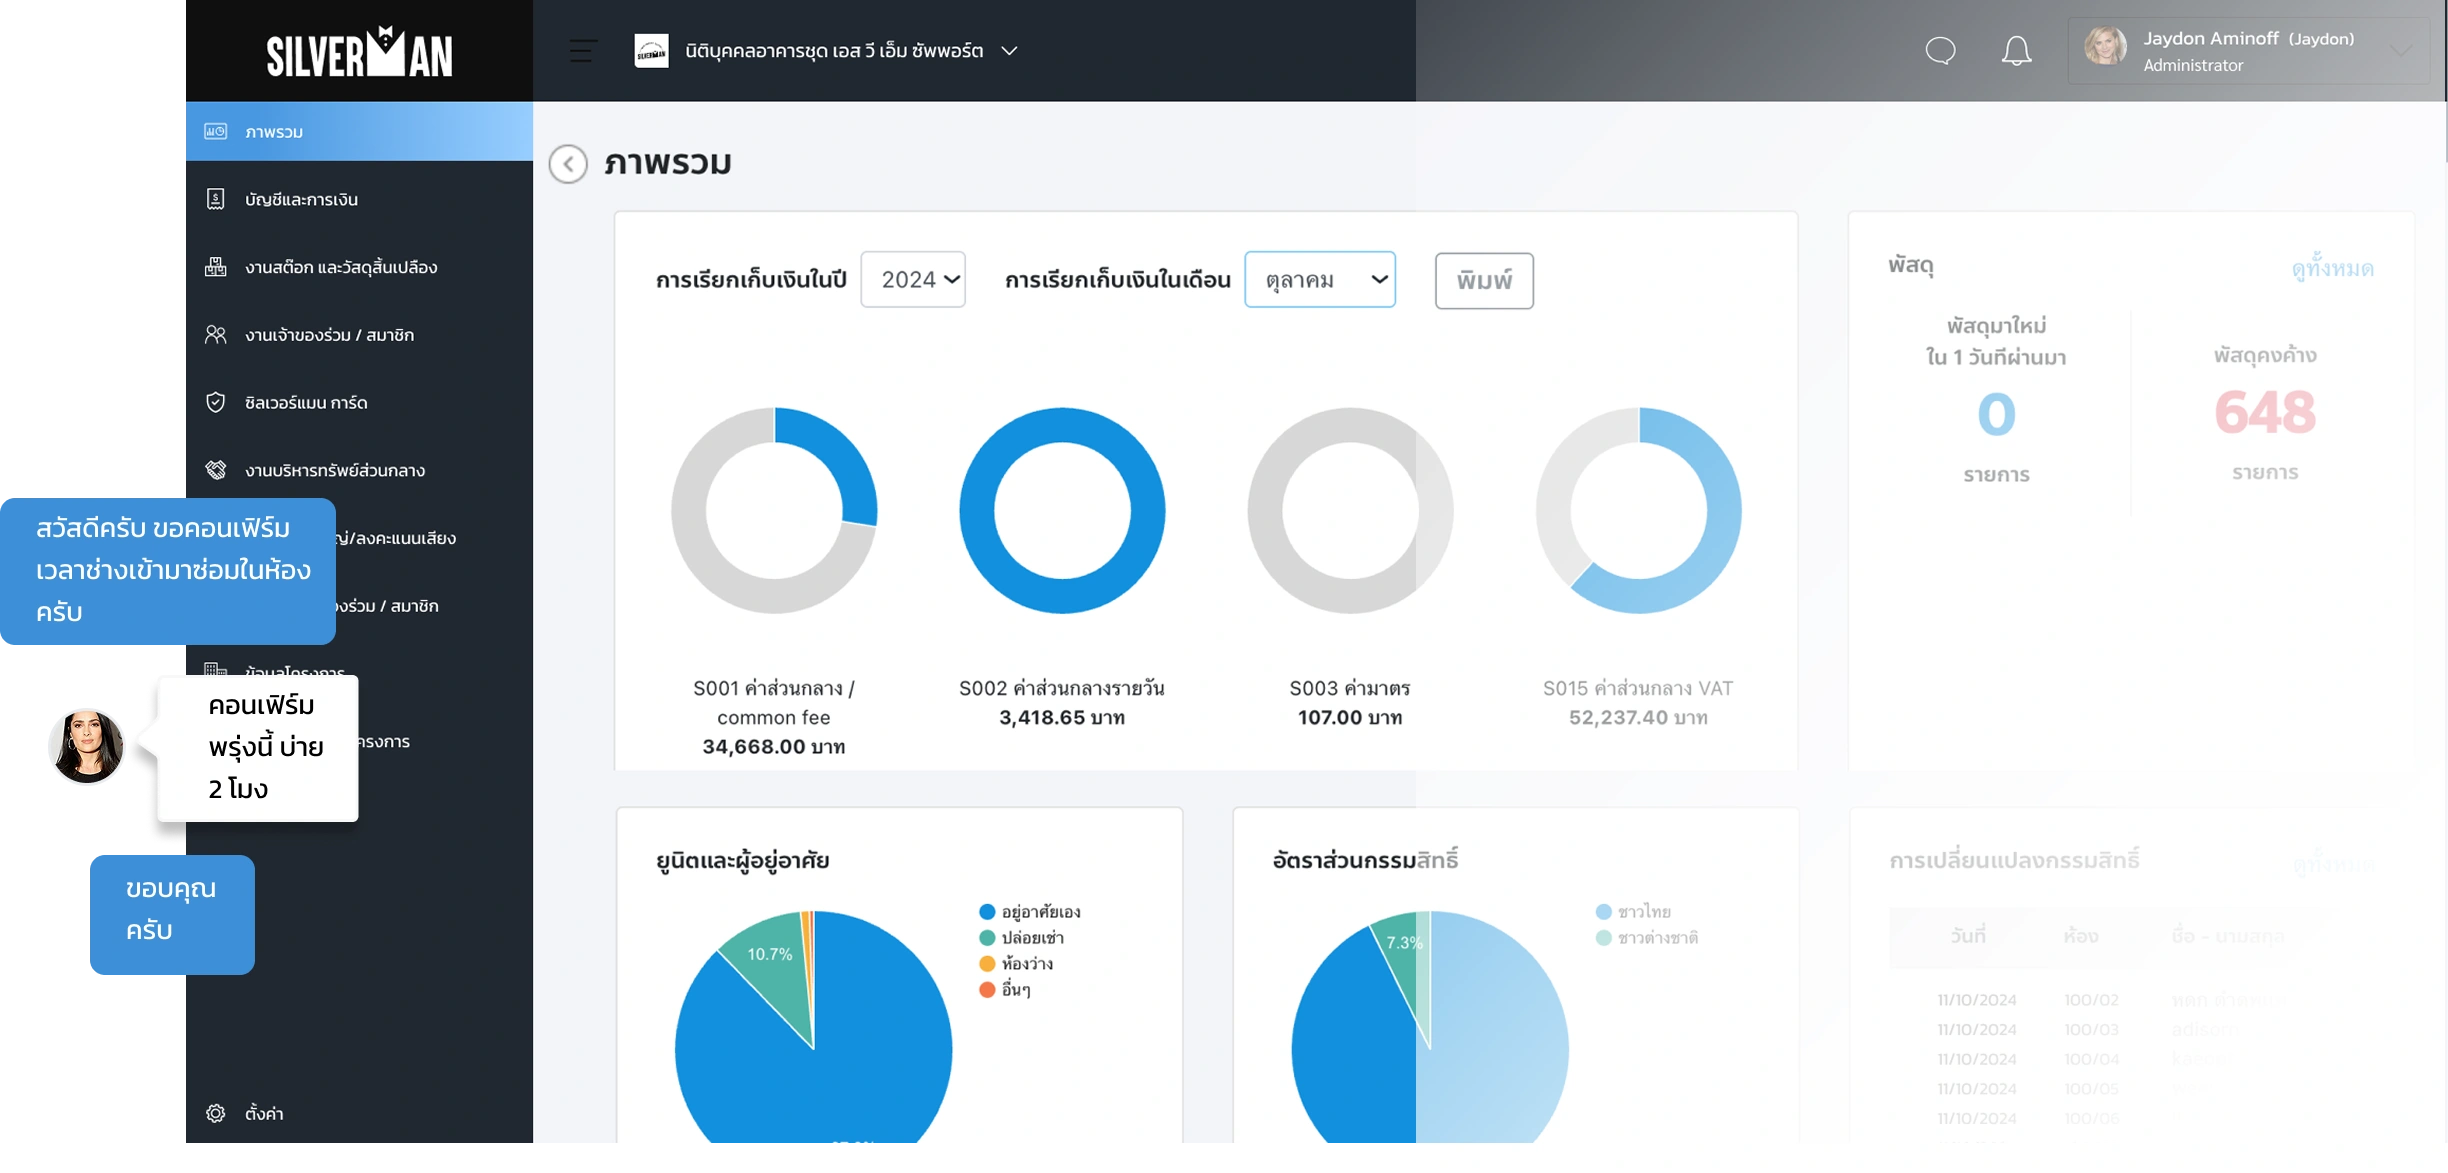
Task: Expand the user account dropdown arrow
Action: [x=2402, y=50]
